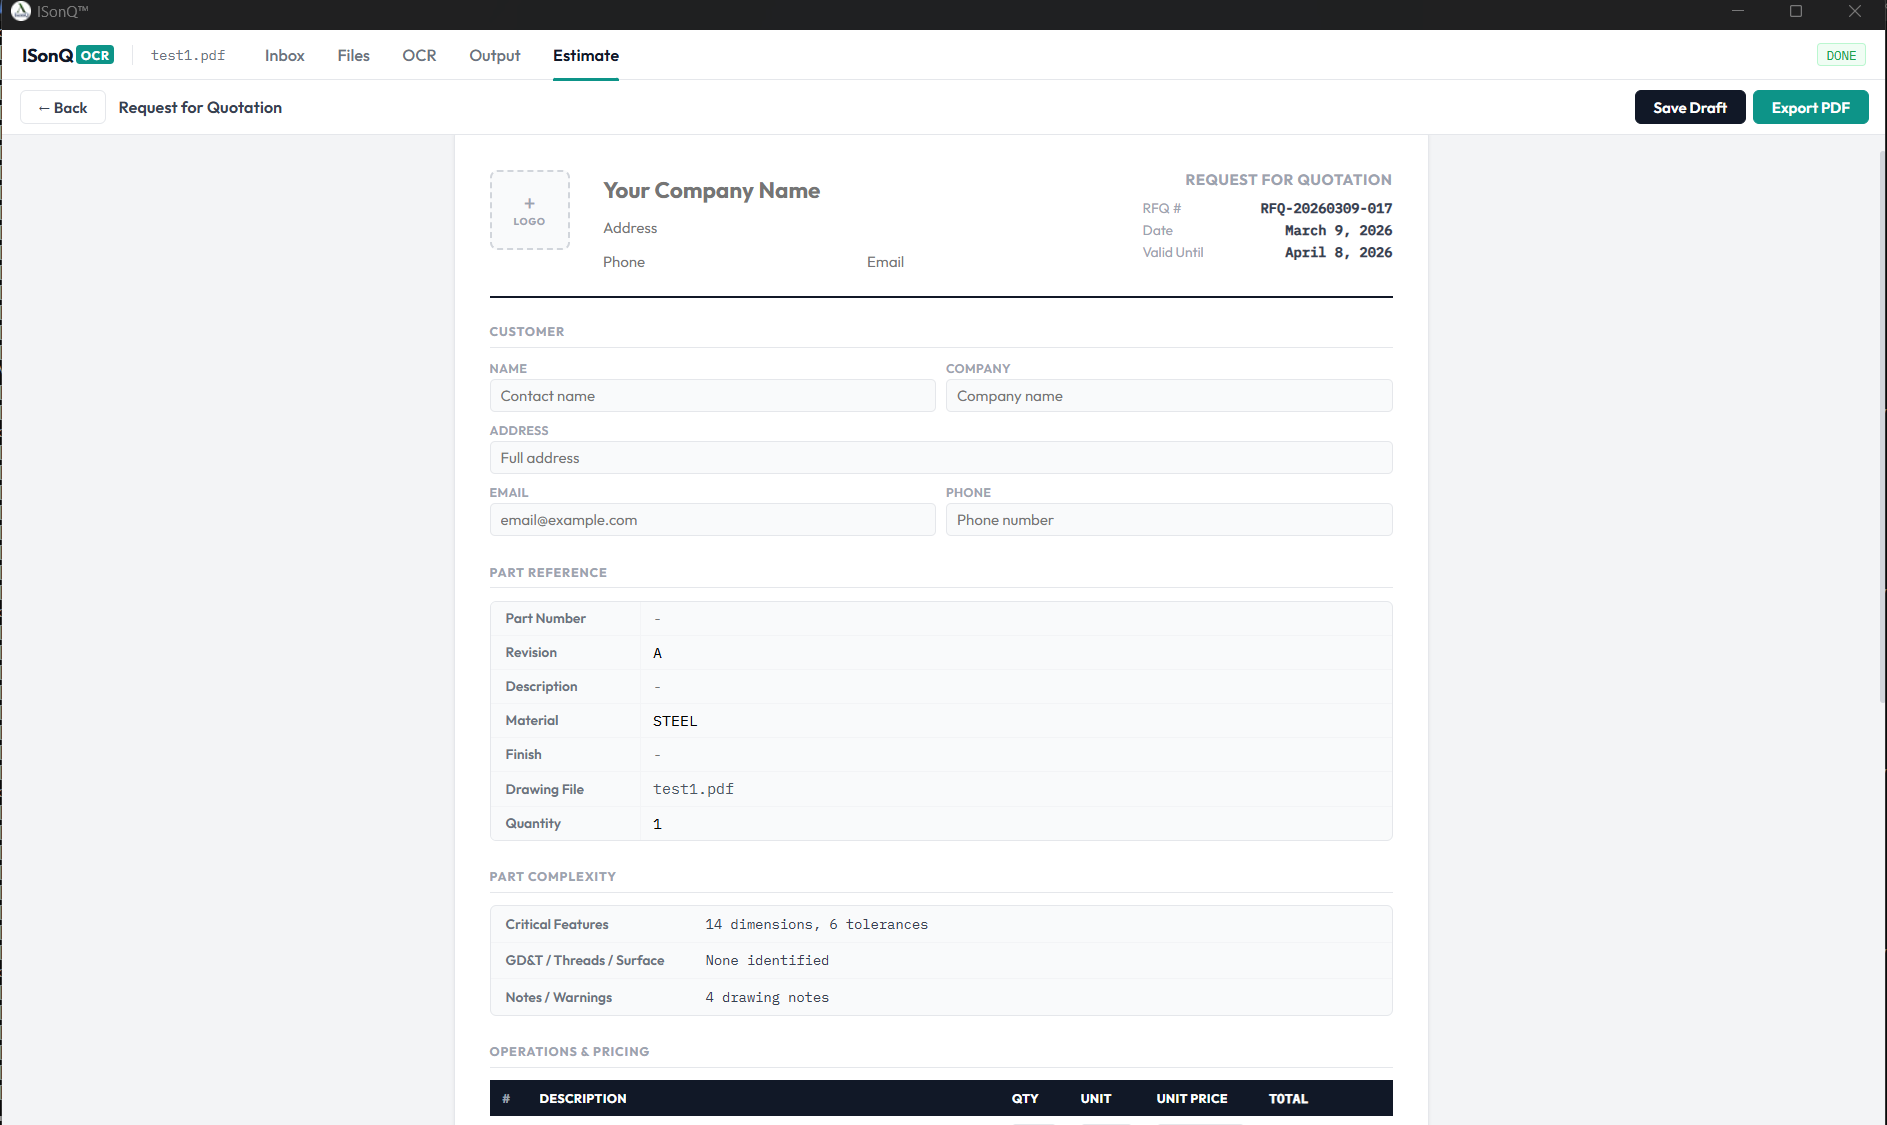Edit the Quantity value 1
This screenshot has width=1887, height=1125.
pyautogui.click(x=1016, y=824)
